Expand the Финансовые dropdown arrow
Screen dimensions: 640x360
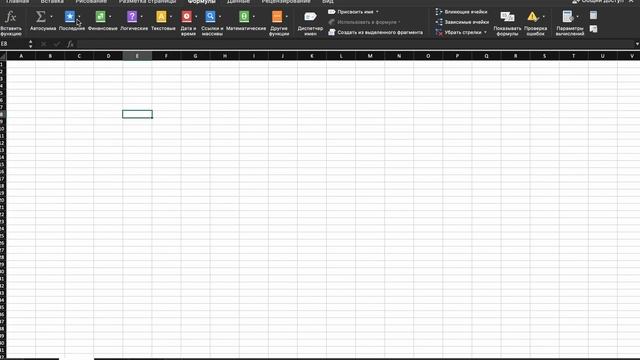[110, 17]
